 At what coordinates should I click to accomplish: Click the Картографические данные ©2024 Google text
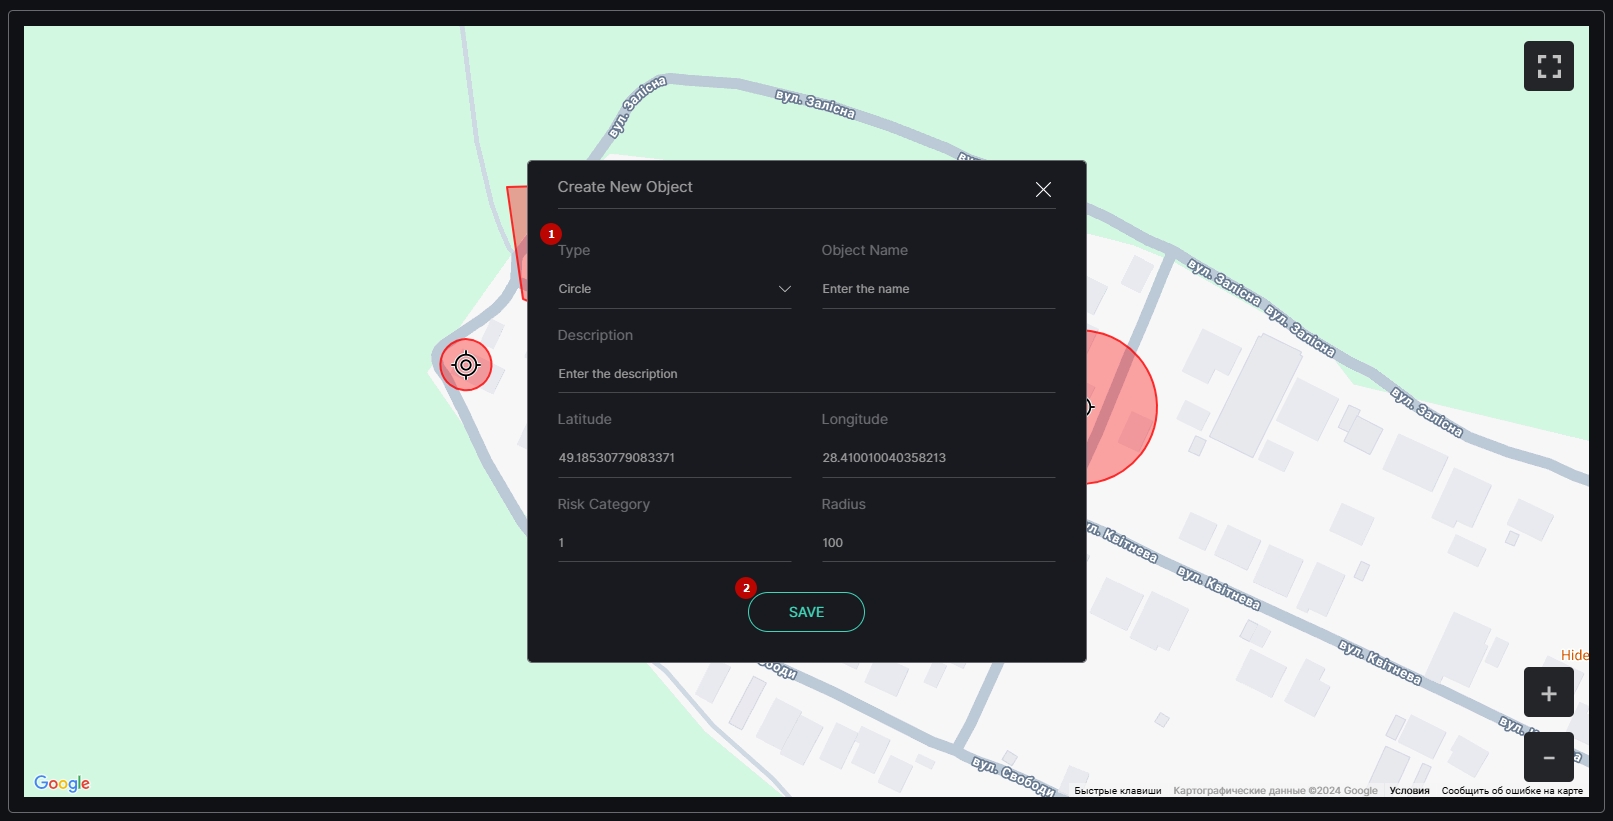[1275, 791]
